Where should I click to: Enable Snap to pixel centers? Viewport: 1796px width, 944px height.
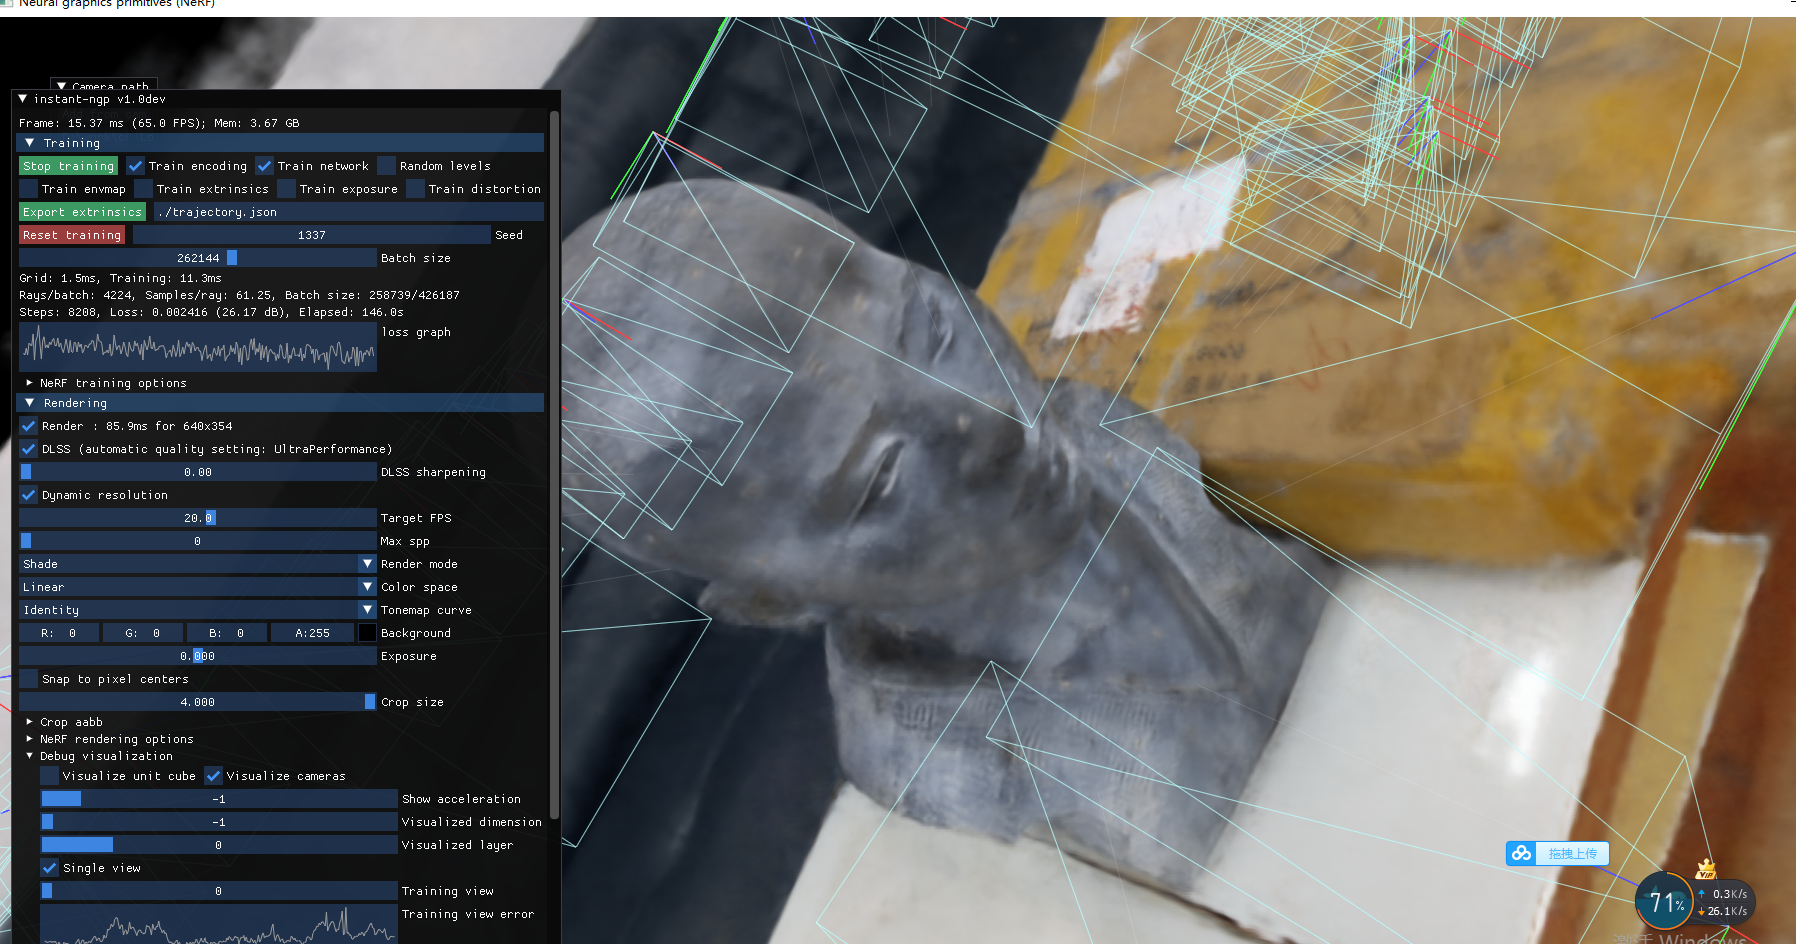coord(29,678)
